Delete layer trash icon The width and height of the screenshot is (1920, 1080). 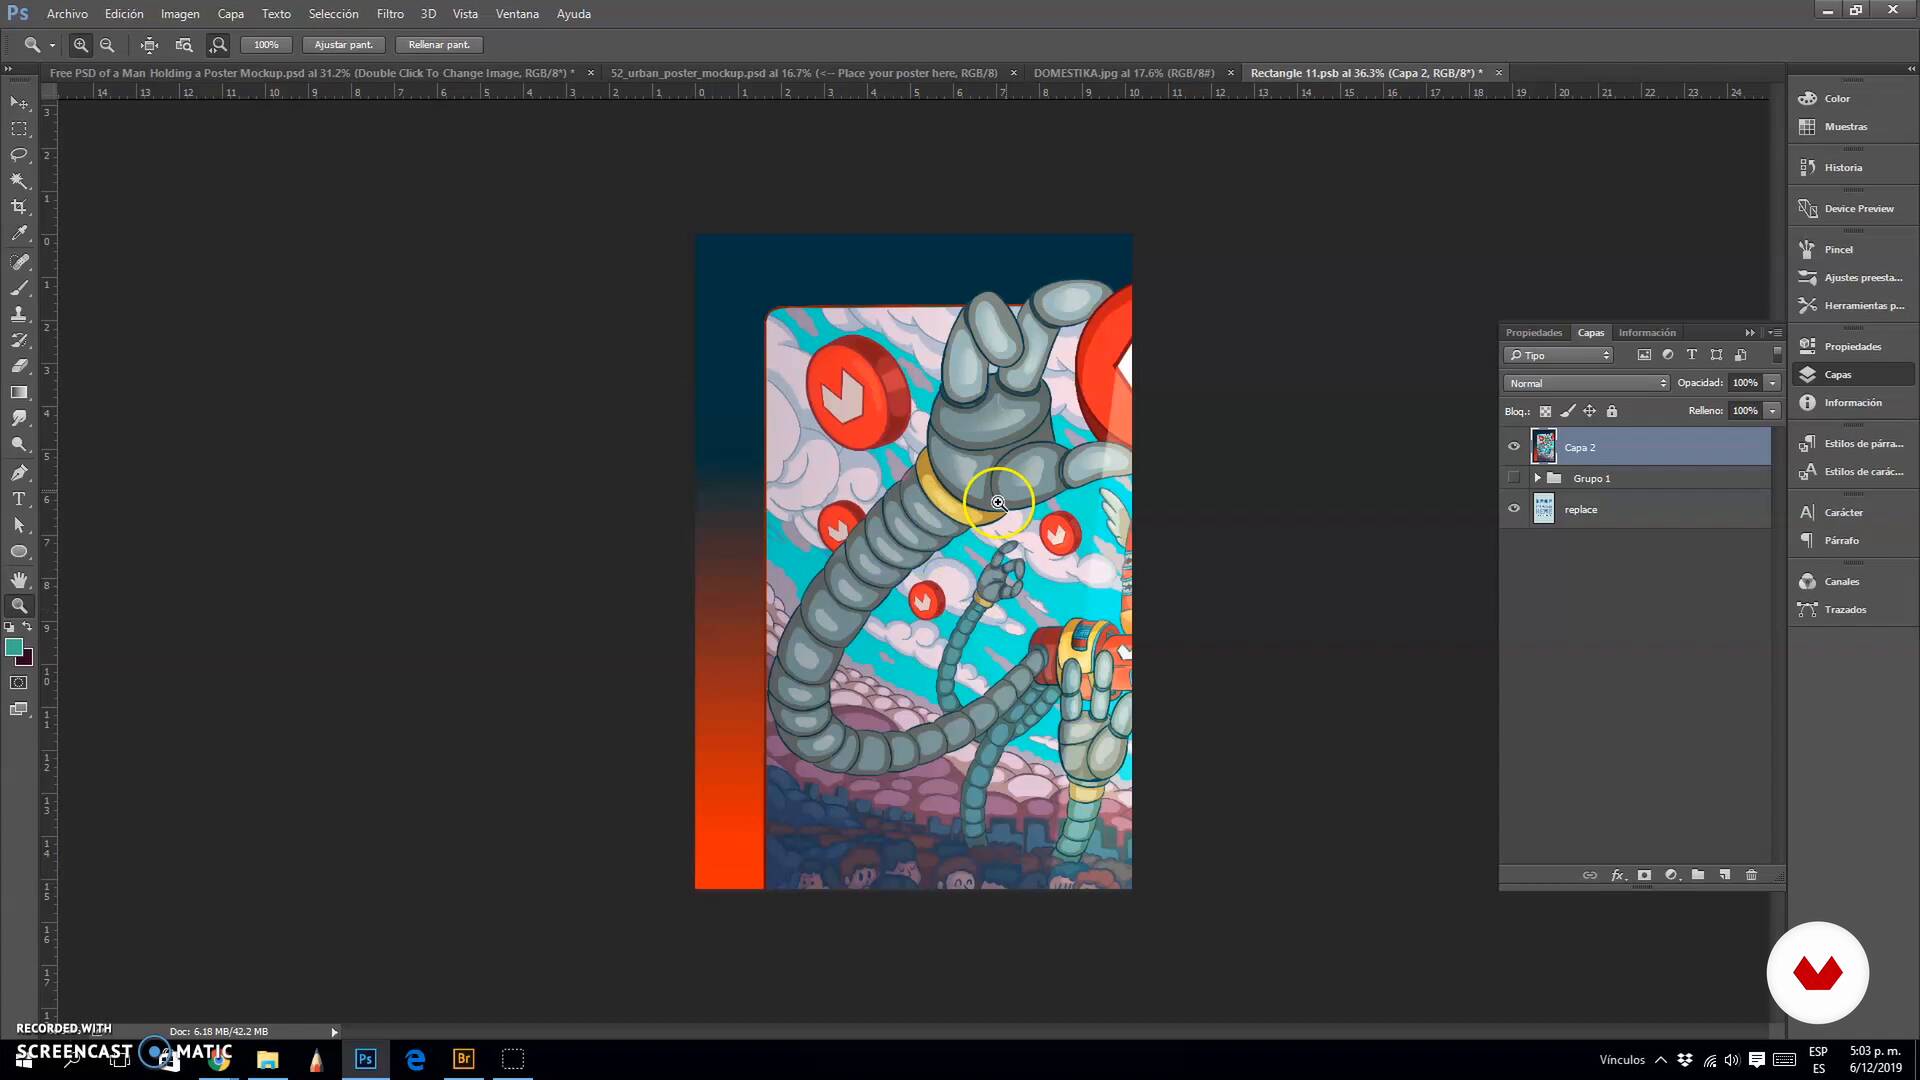[x=1751, y=875]
